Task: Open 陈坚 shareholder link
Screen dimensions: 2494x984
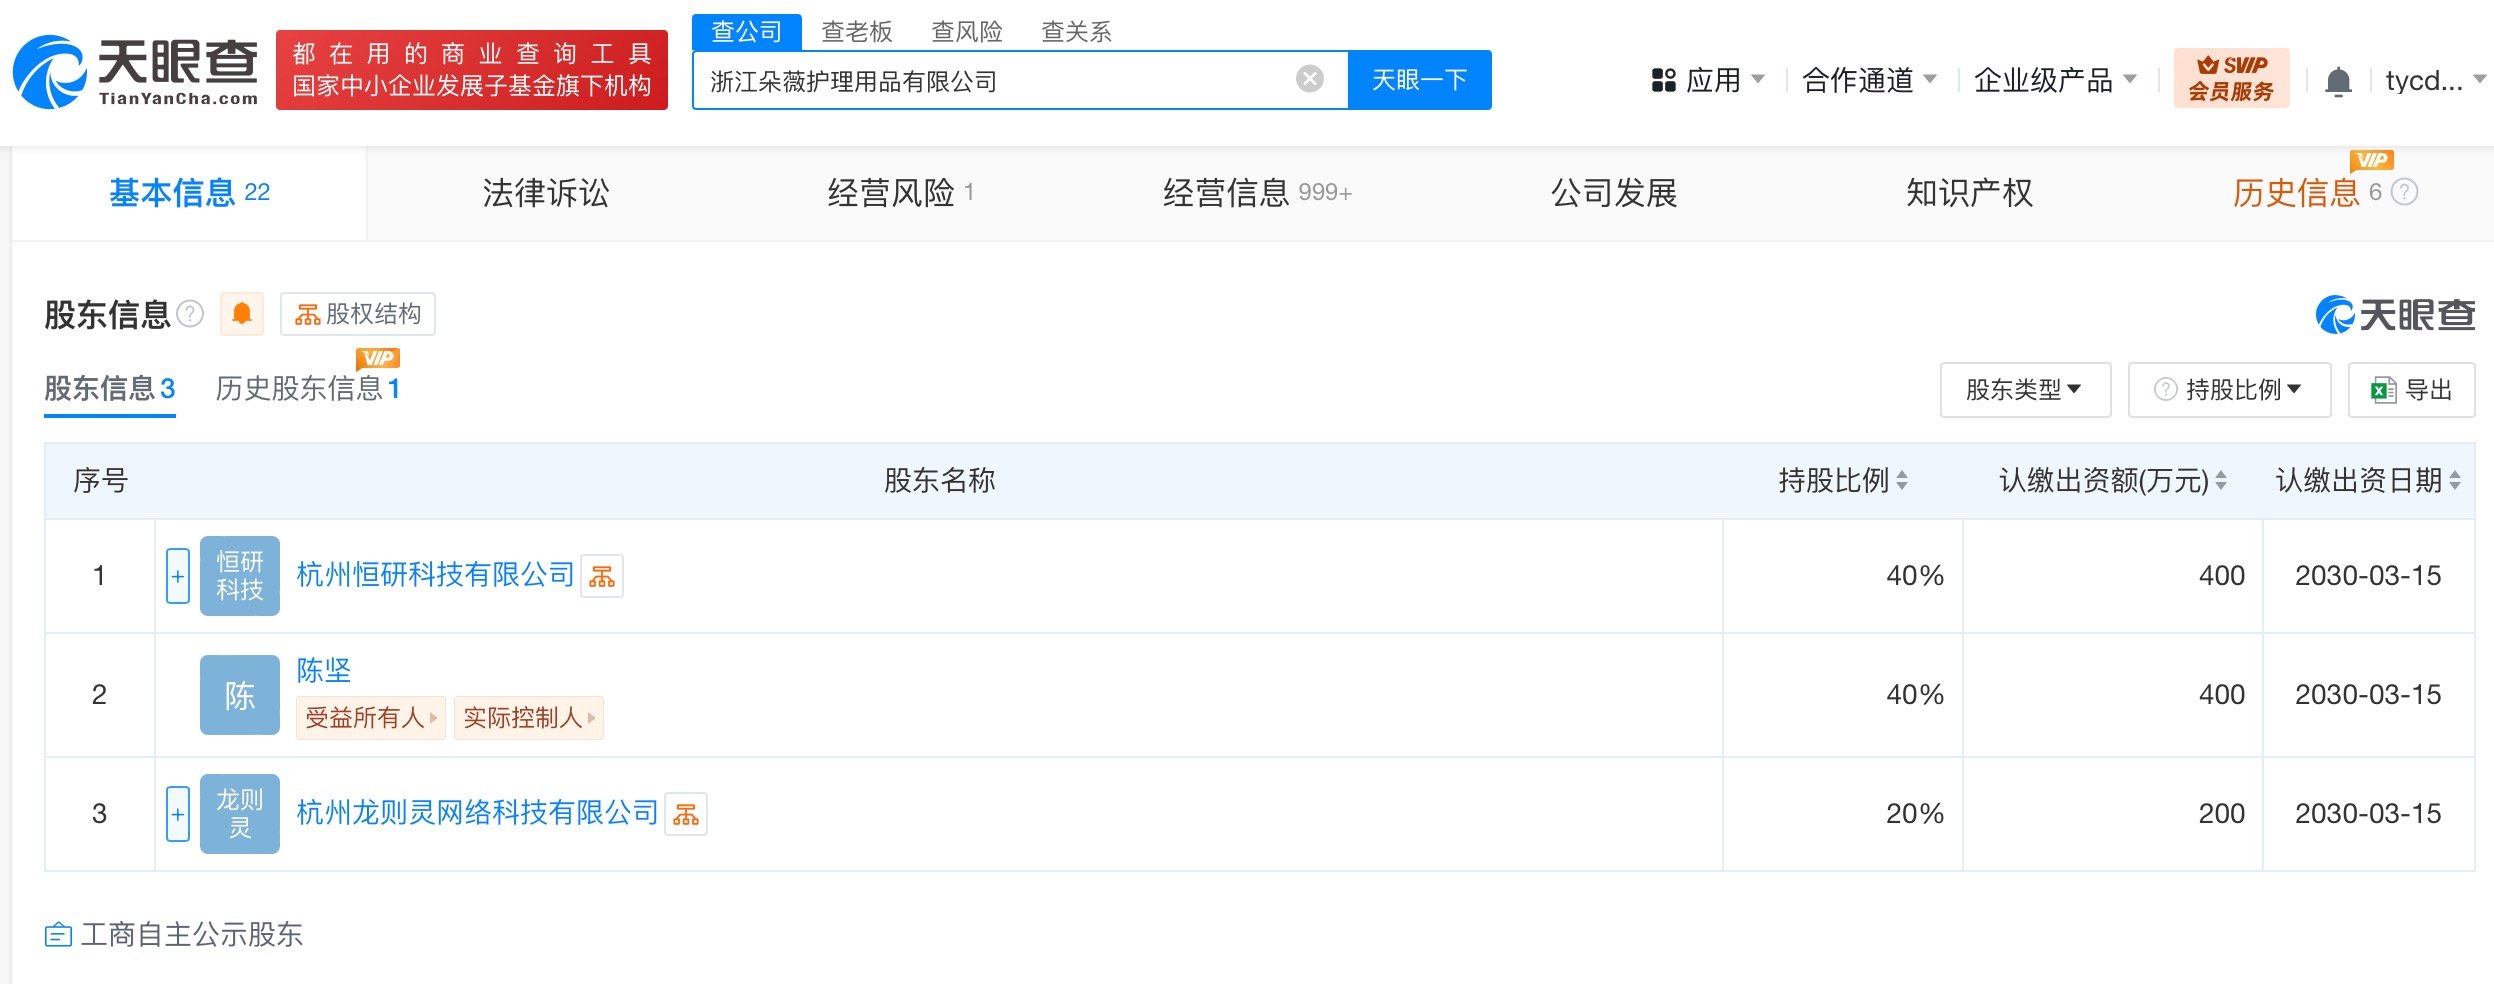Action: pyautogui.click(x=324, y=670)
